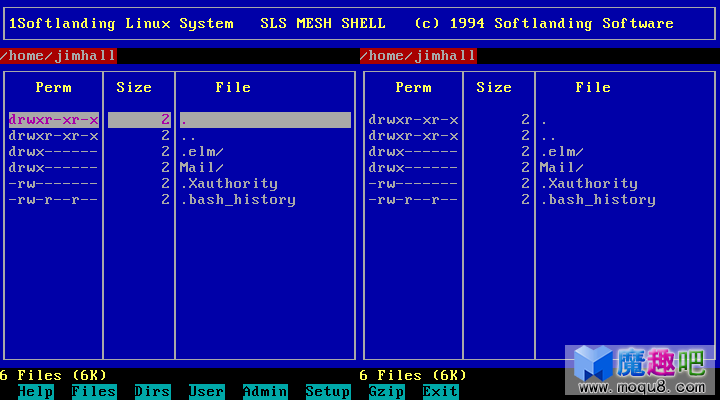Open the Setup menu
The height and width of the screenshot is (400, 720).
[x=328, y=391]
